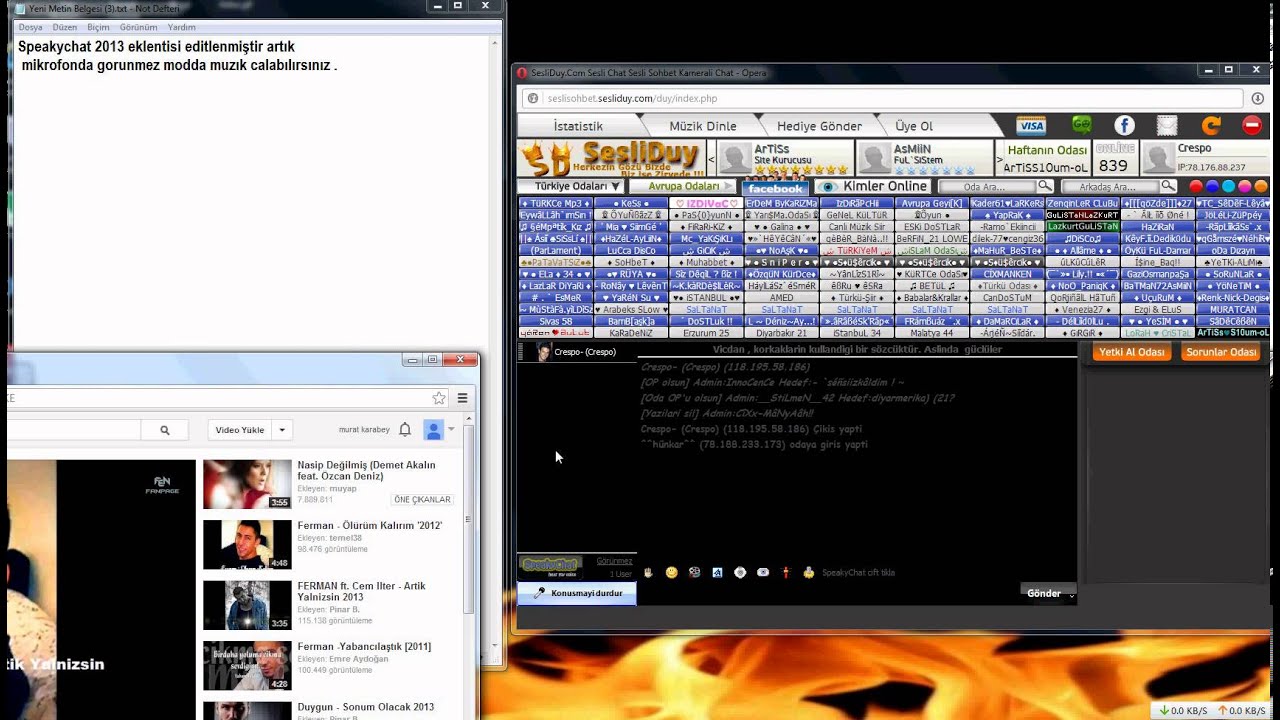Viewport: 1280px width, 720px height.
Task: Click the red no-entry exit icon
Action: click(1252, 125)
